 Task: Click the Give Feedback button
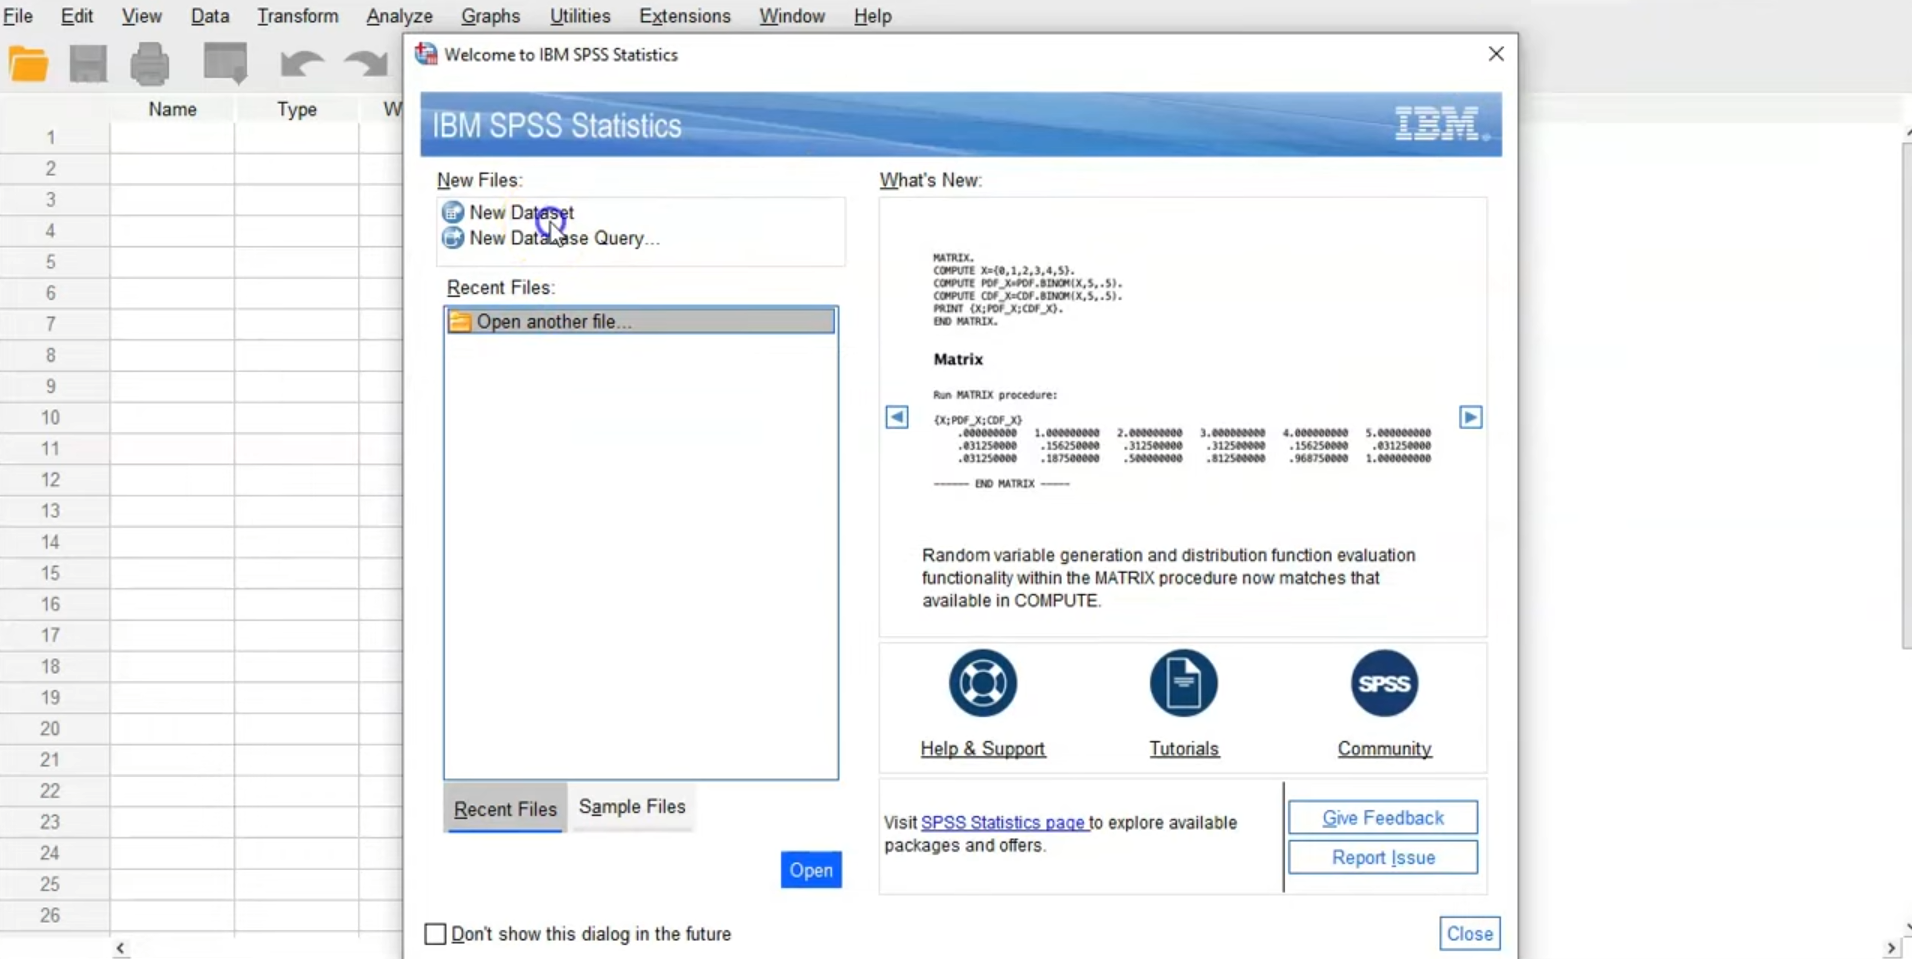[x=1383, y=818]
